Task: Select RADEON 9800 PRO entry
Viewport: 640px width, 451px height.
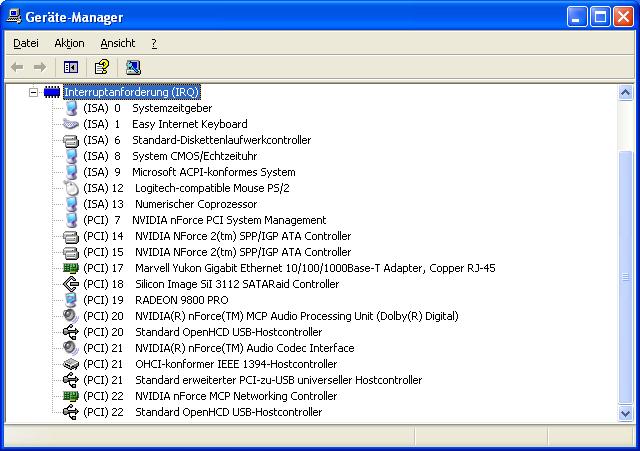Action: point(156,300)
